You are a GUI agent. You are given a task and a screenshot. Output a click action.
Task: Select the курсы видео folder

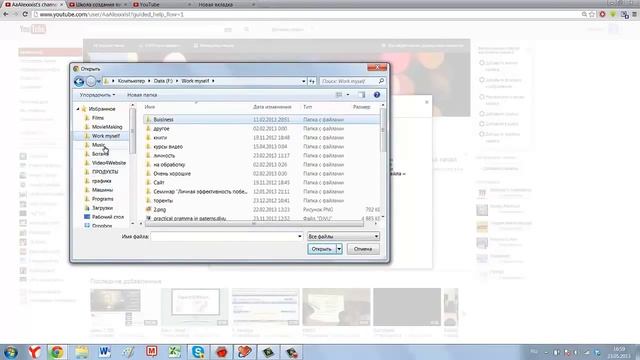[x=168, y=147]
